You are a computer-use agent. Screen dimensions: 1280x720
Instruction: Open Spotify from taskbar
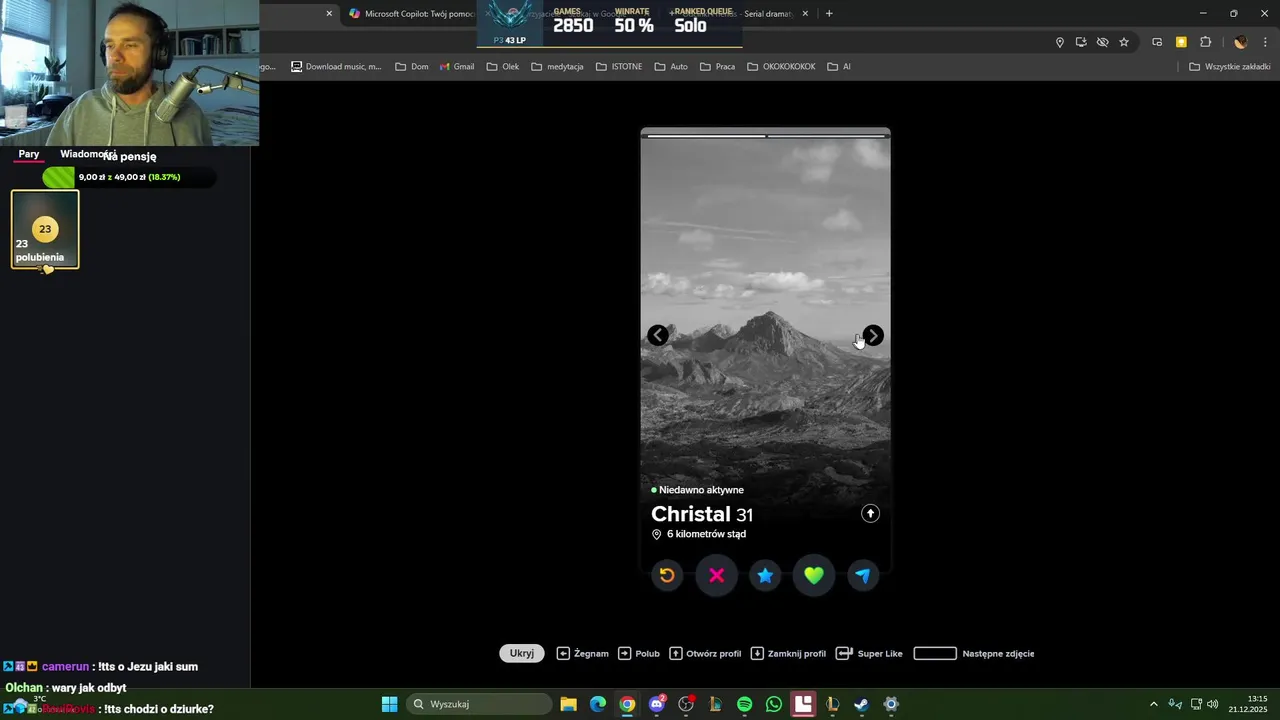(744, 704)
